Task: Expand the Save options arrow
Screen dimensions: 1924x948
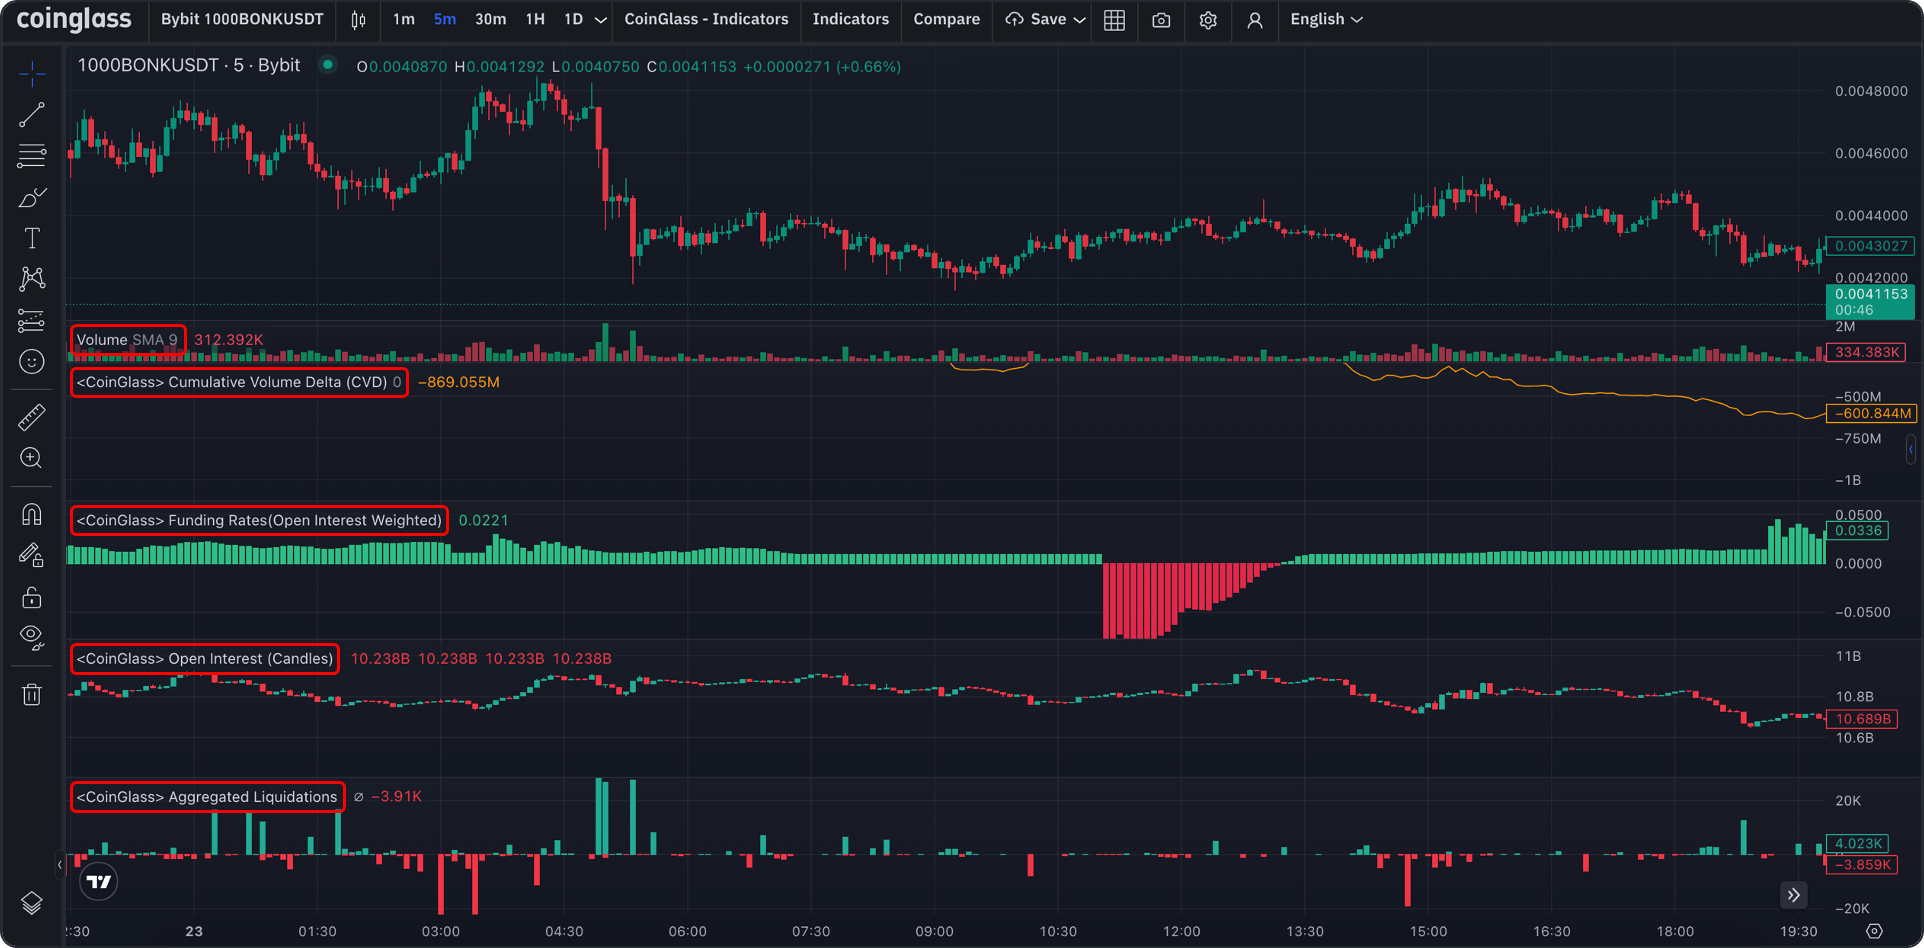Action: [1080, 20]
